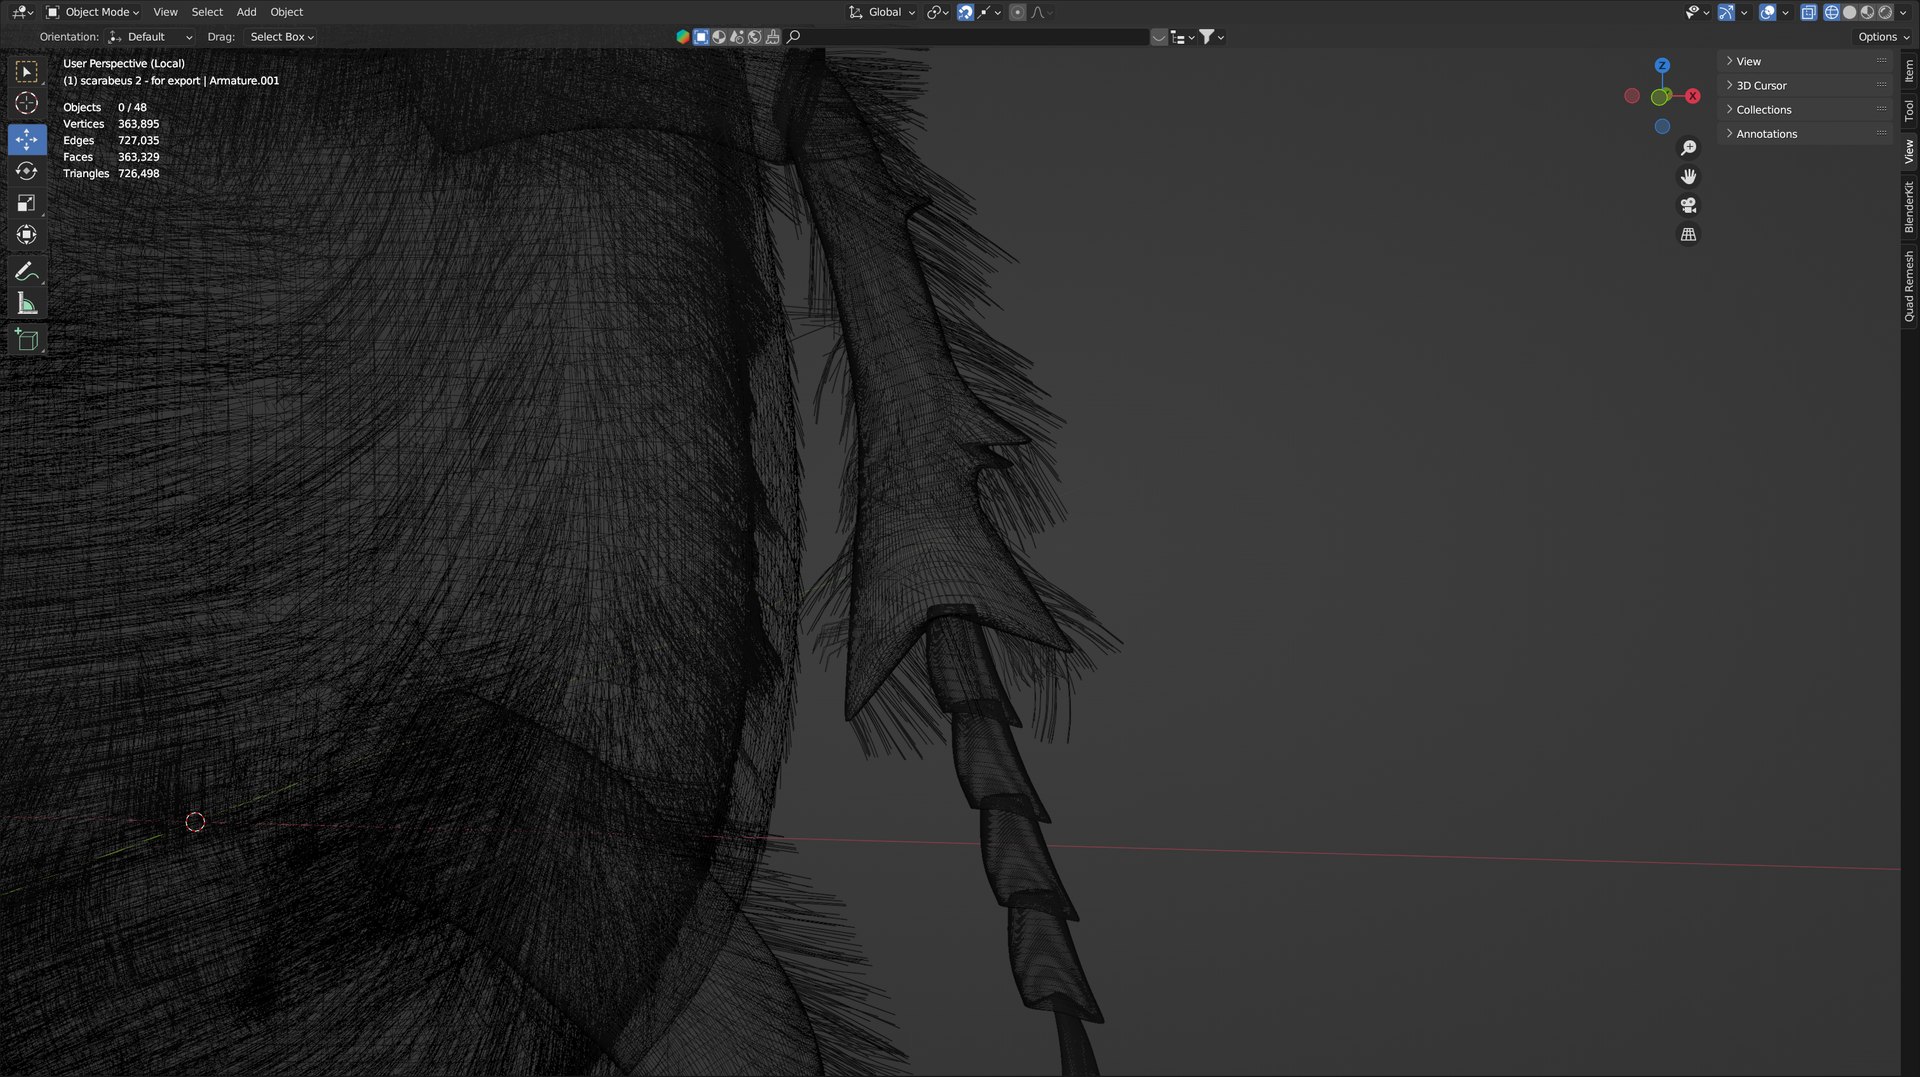Click the red X axis gizmo handle

(1692, 96)
